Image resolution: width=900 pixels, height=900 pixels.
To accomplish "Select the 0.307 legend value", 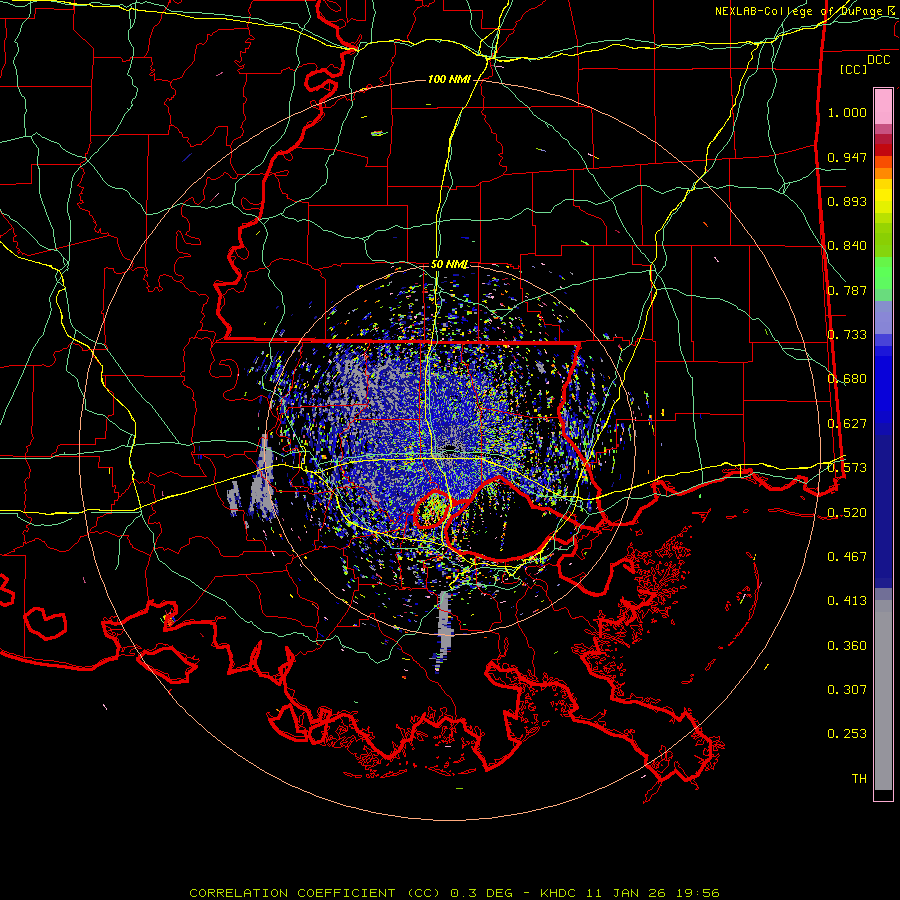I will click(x=847, y=690).
